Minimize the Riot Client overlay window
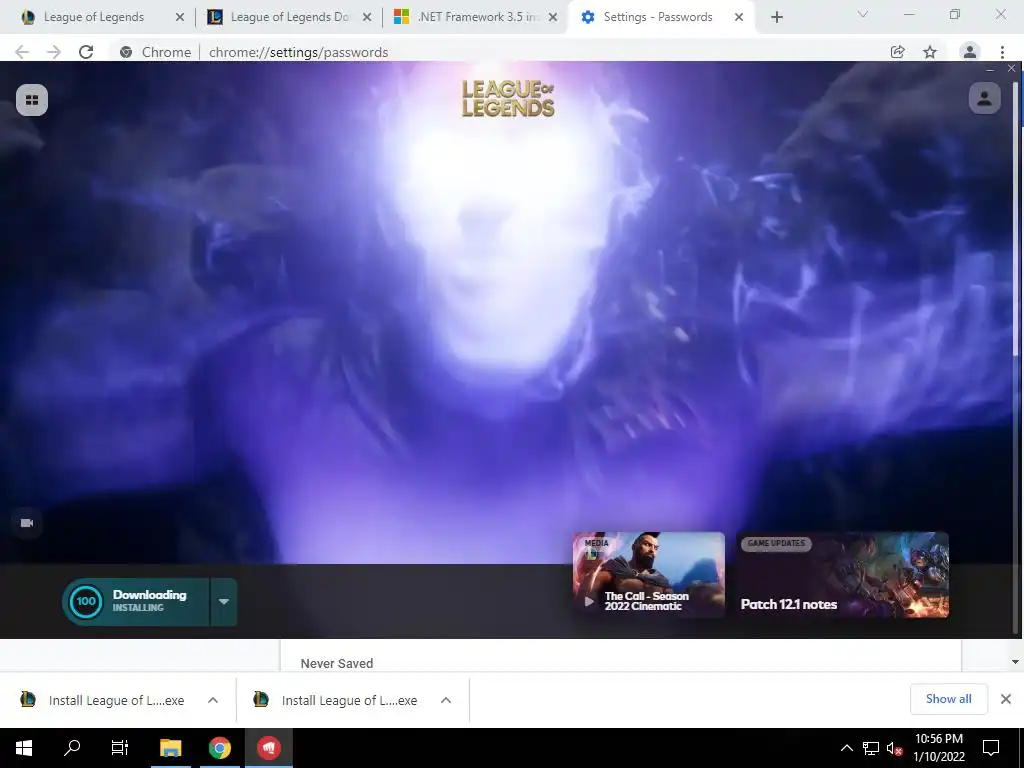The width and height of the screenshot is (1024, 768). (x=991, y=68)
